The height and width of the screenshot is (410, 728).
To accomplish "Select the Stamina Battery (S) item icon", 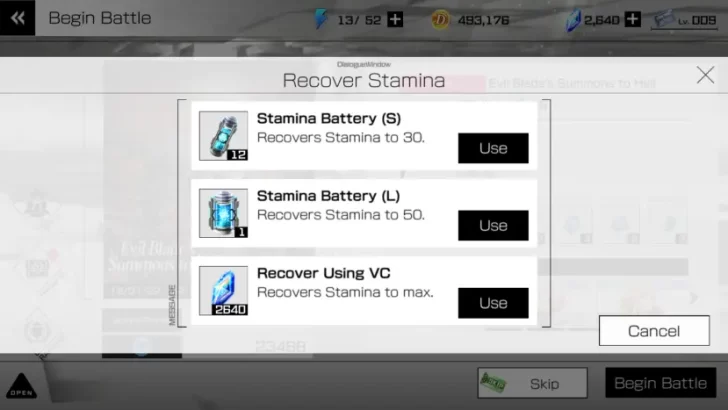I will 223,136.
